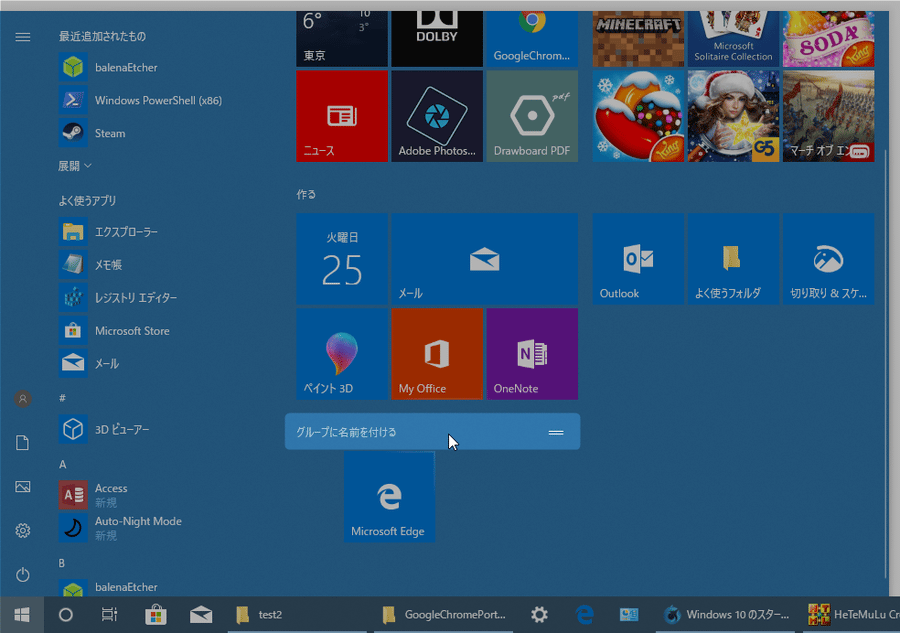The height and width of the screenshot is (633, 900).
Task: Launch Adobe Photoshop Express tile
Action: 437,116
